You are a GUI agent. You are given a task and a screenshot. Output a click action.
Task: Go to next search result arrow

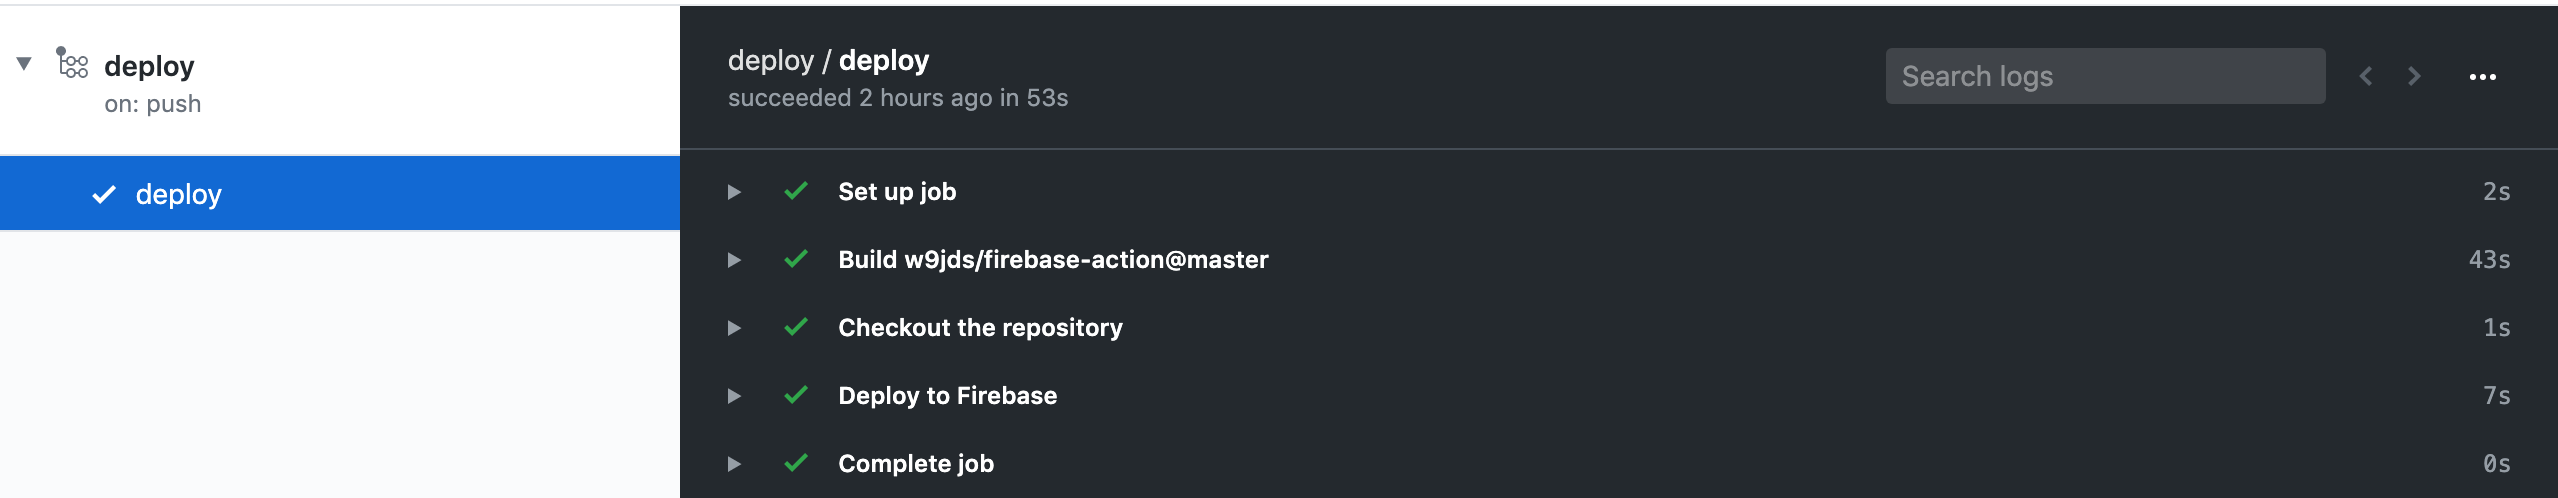2414,76
